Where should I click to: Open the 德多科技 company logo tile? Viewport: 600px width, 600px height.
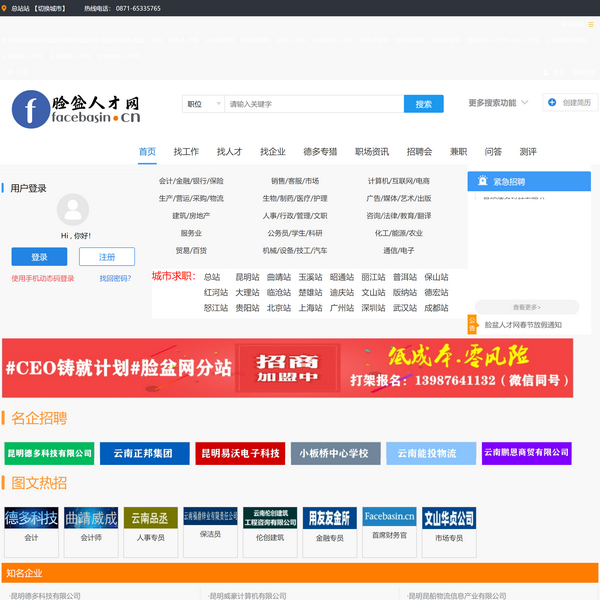click(x=31, y=518)
